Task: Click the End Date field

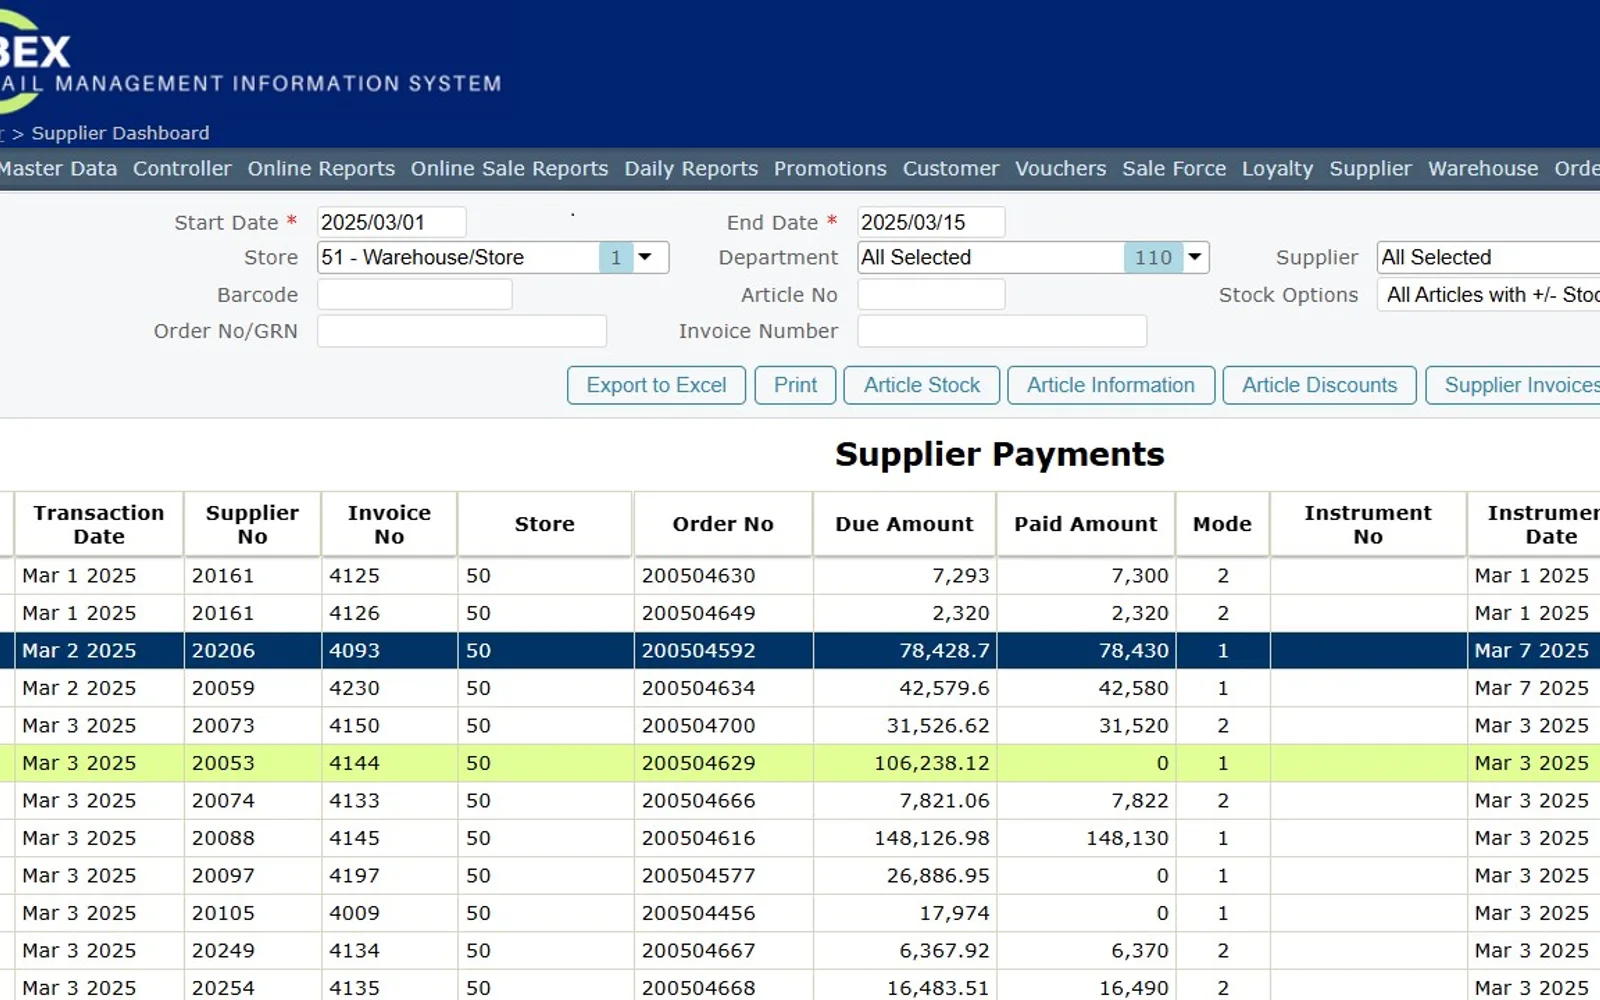Action: tap(931, 222)
